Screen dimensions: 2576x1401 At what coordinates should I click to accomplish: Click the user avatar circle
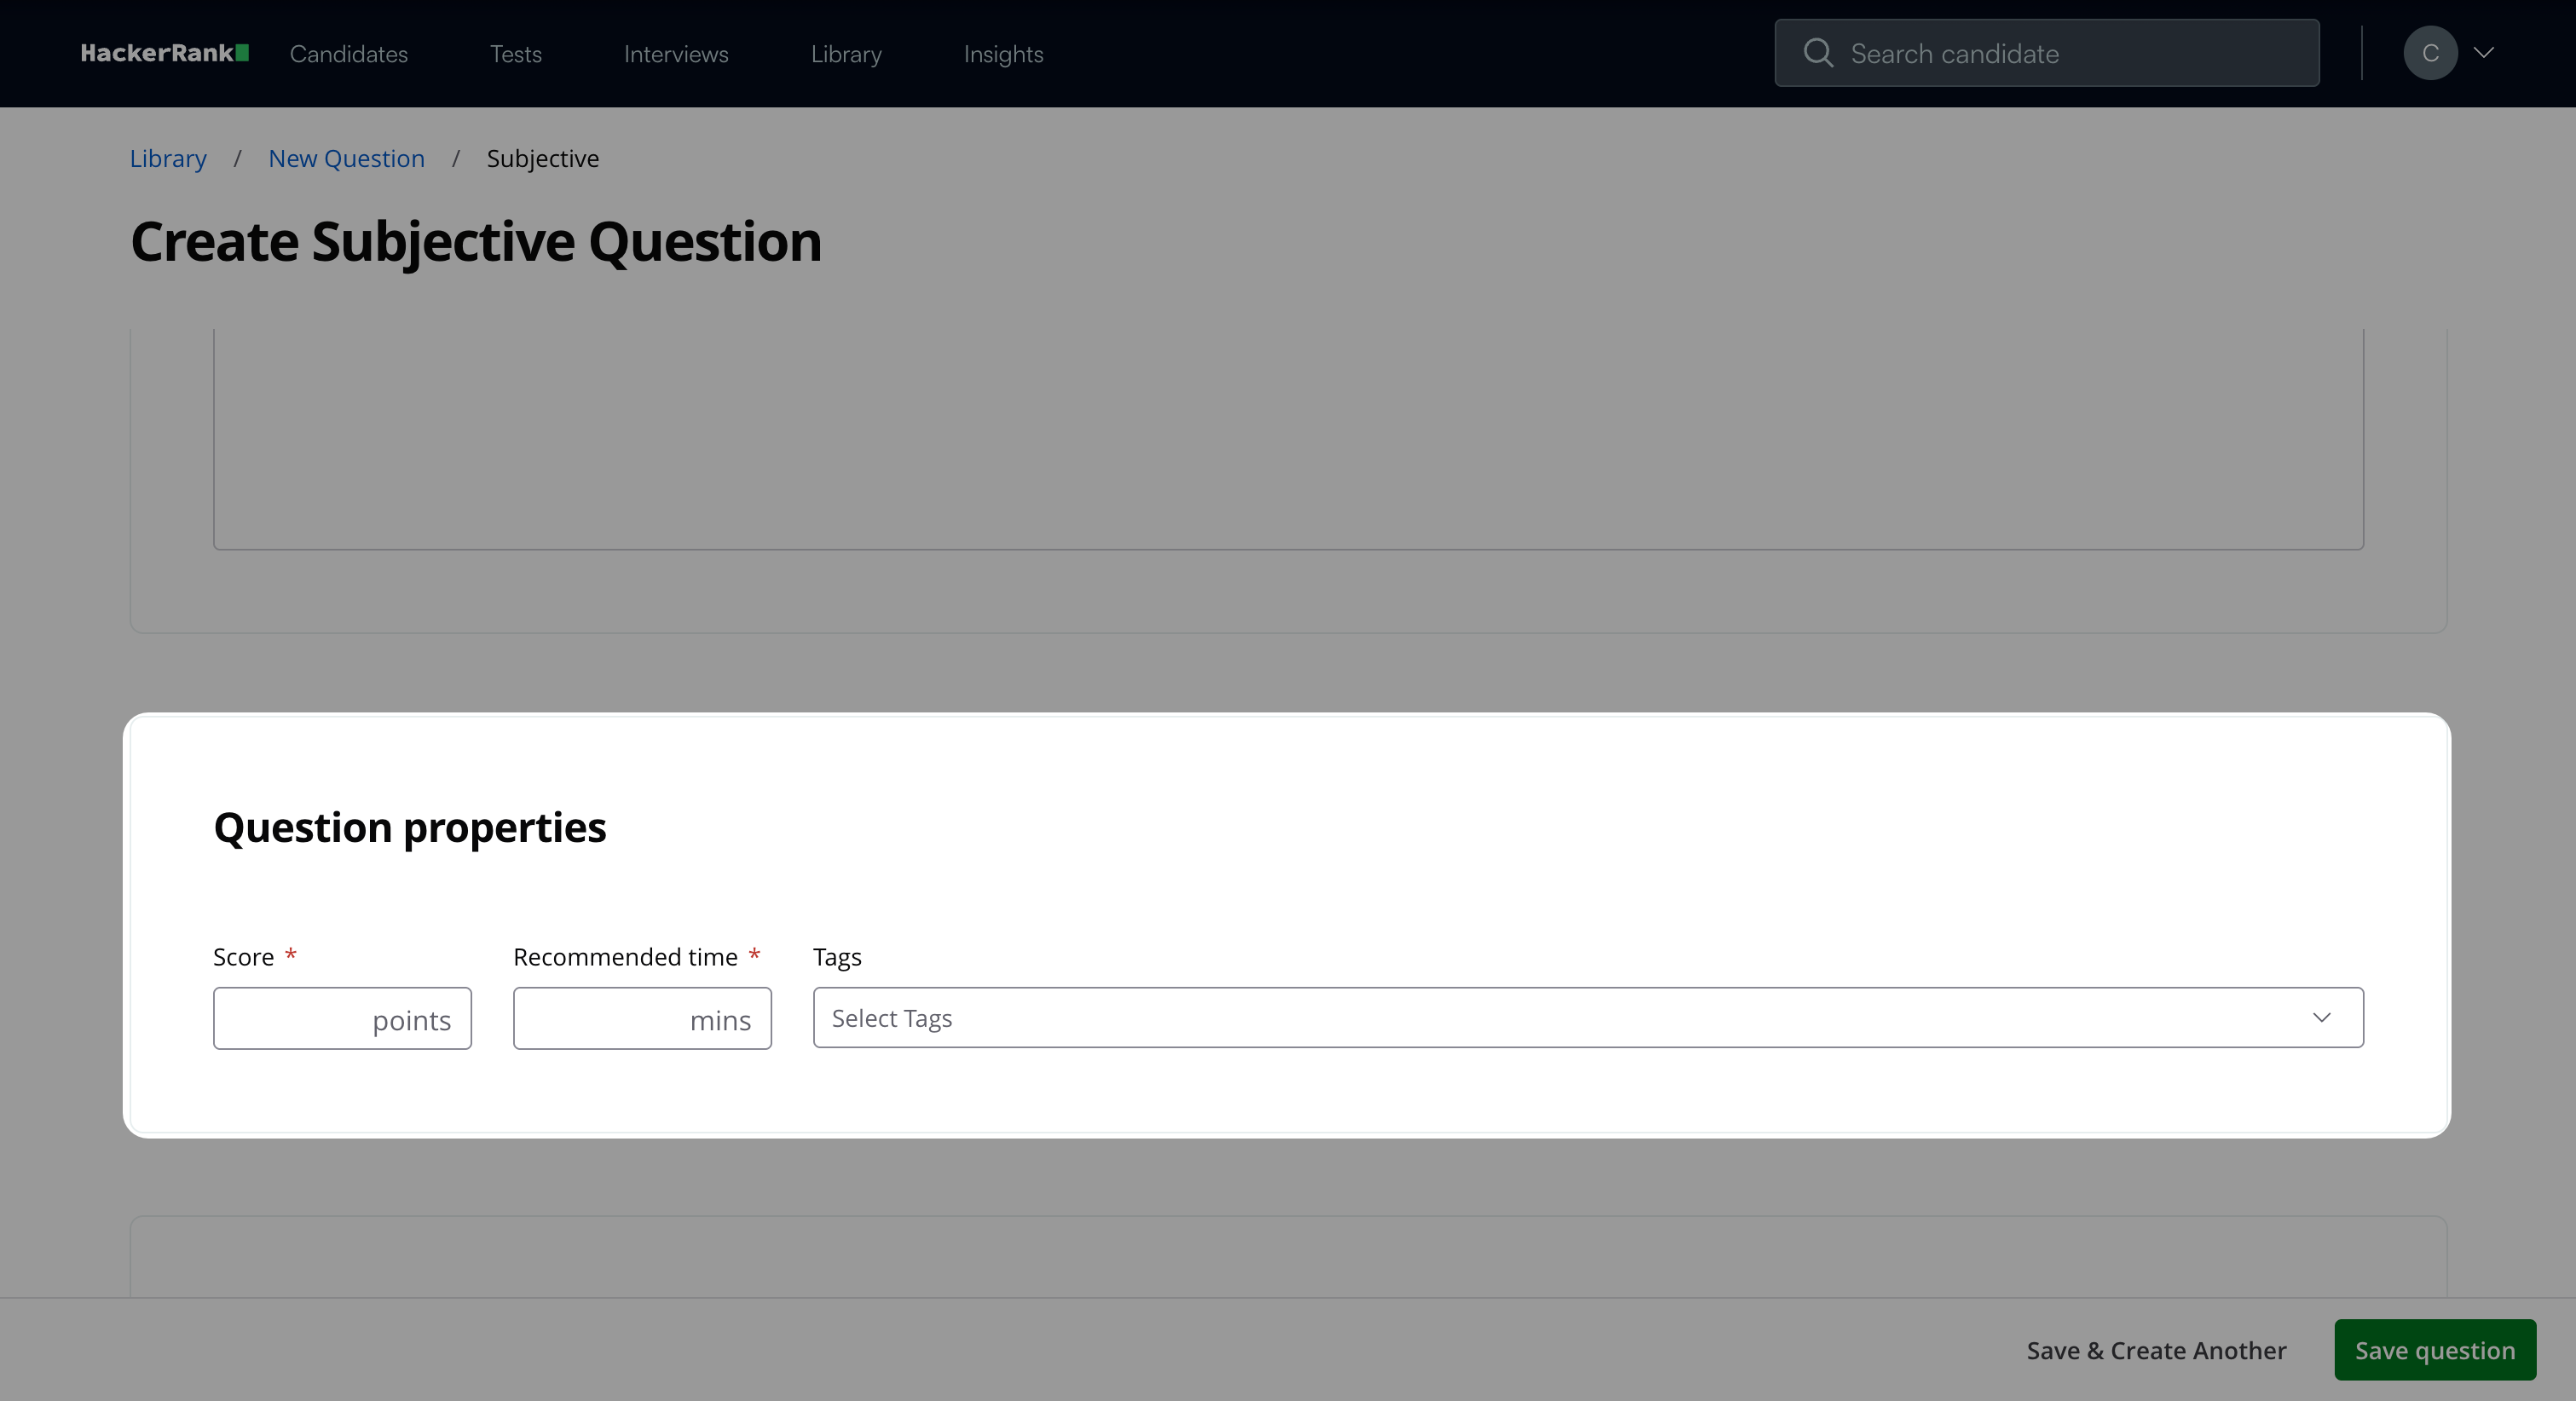coord(2429,53)
